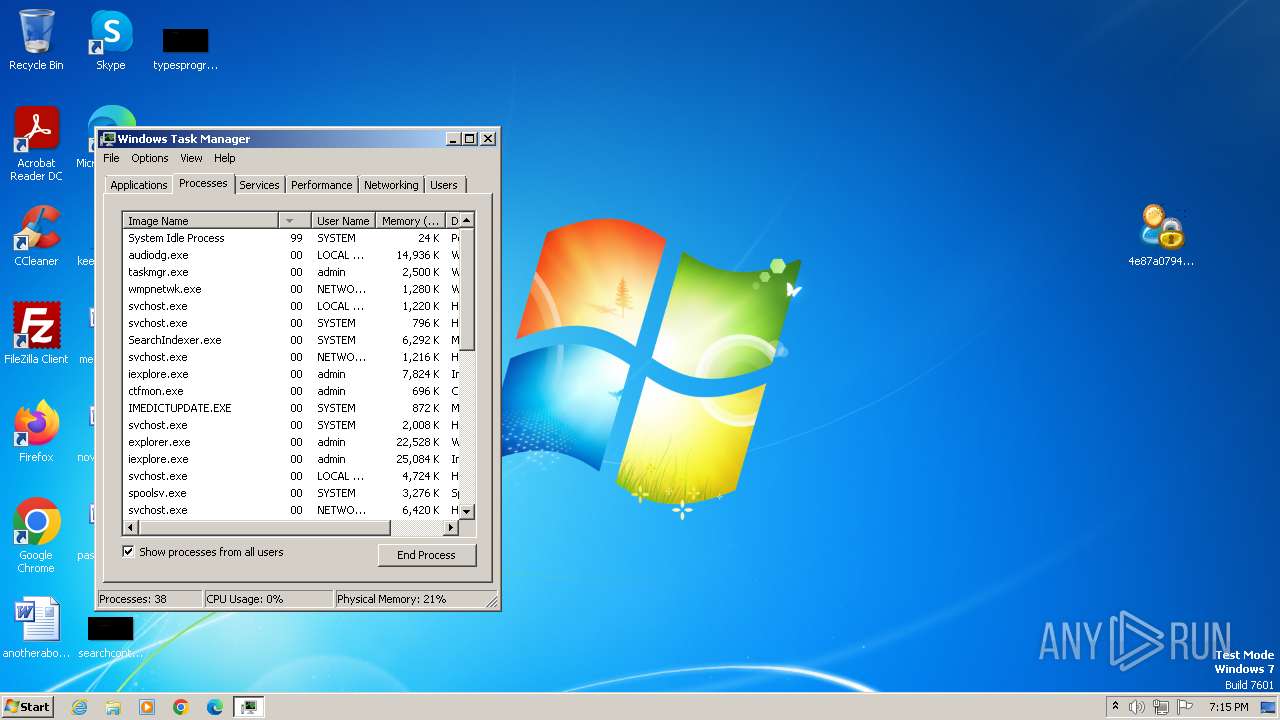The image size is (1280, 720).
Task: Open File Explorer from taskbar
Action: tap(113, 707)
